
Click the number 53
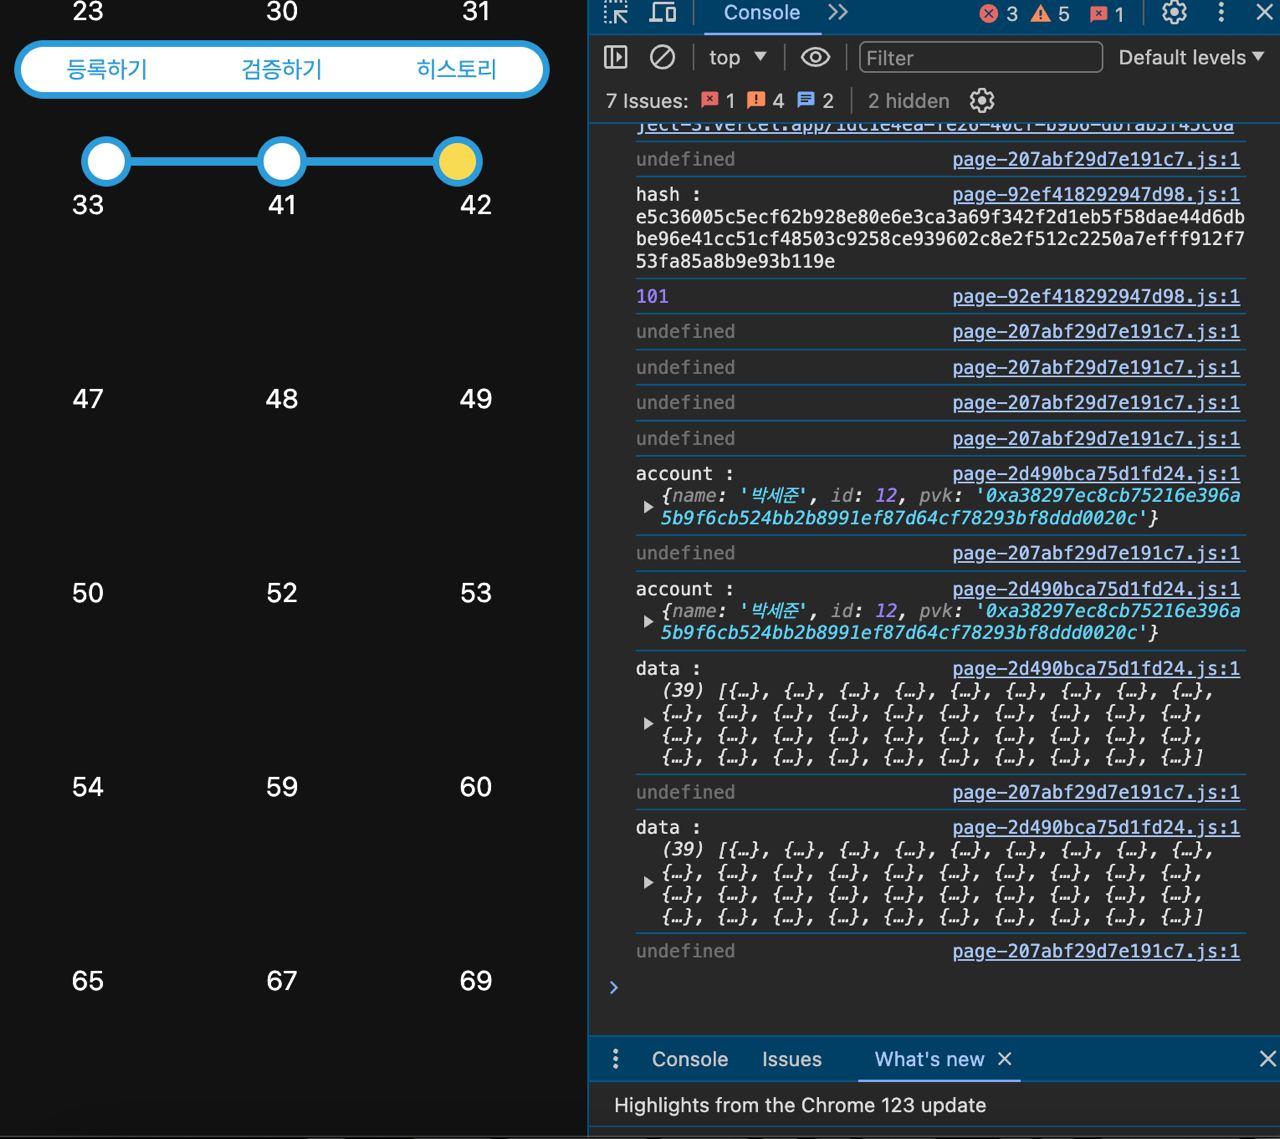[476, 593]
